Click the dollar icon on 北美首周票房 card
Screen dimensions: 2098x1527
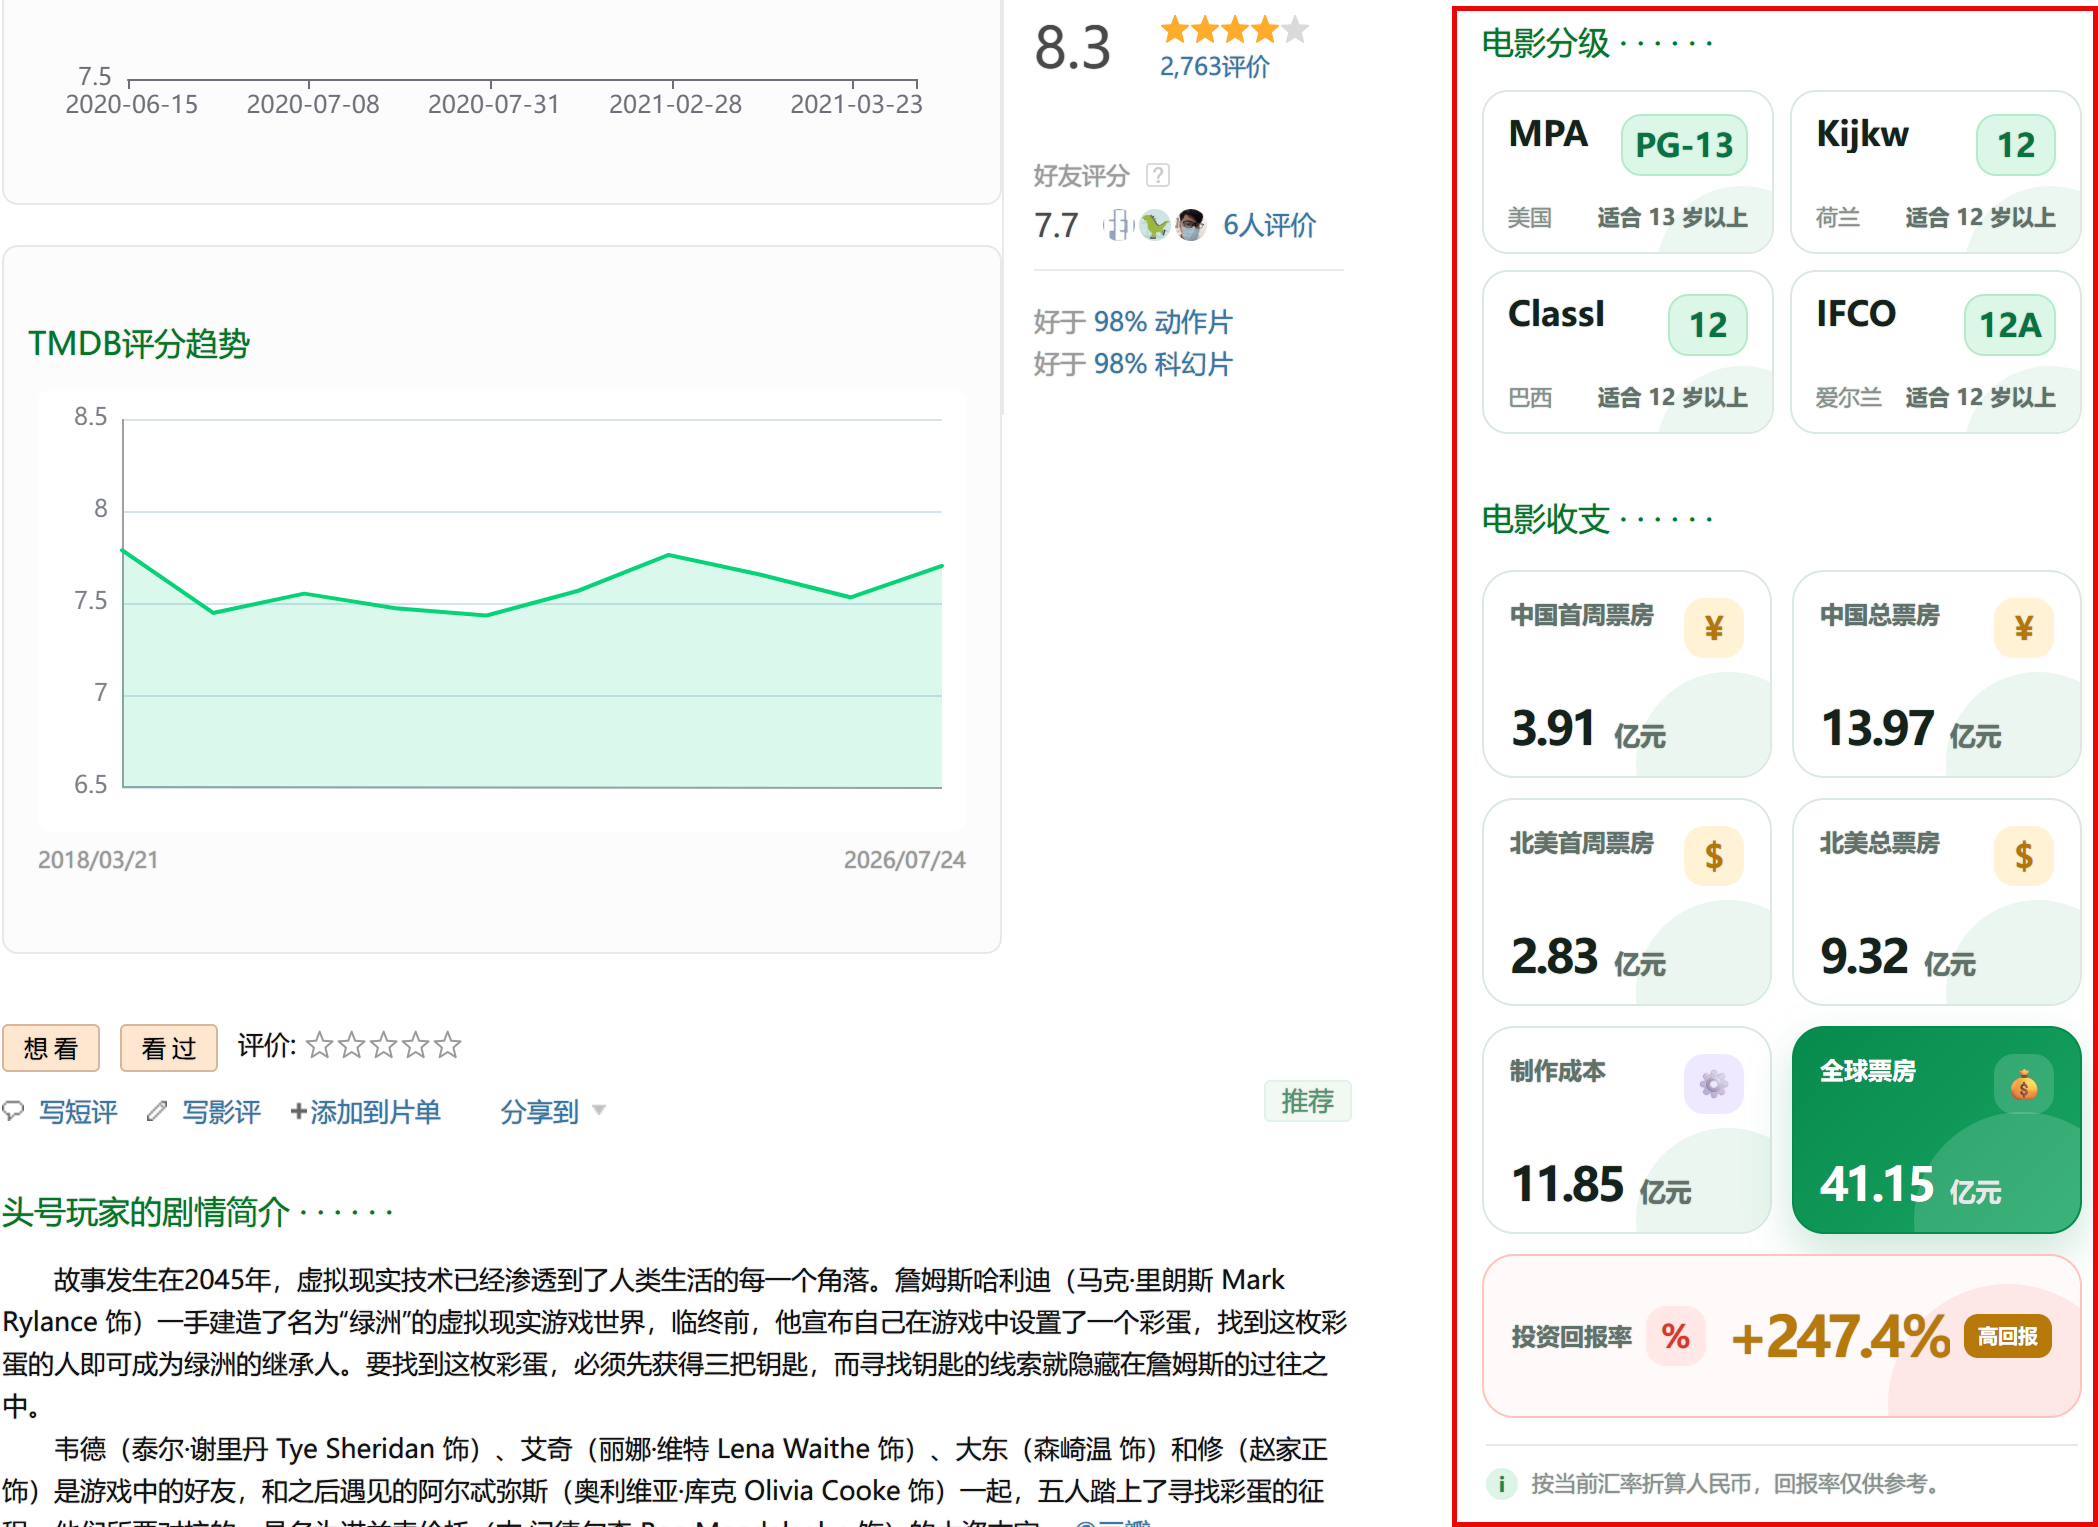(1714, 856)
